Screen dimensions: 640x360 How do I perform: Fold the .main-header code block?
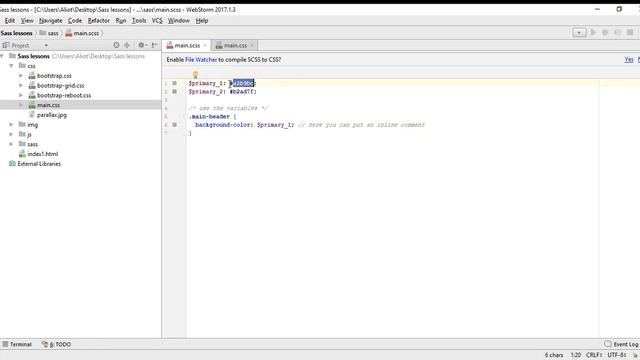pyautogui.click(x=186, y=117)
